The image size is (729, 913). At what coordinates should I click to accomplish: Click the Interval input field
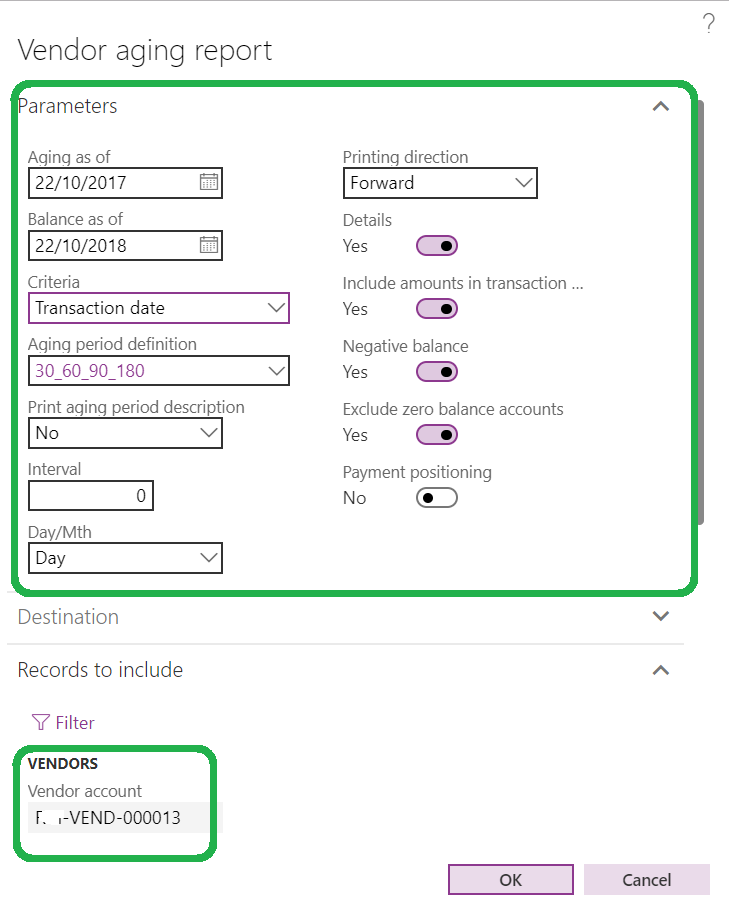point(91,496)
